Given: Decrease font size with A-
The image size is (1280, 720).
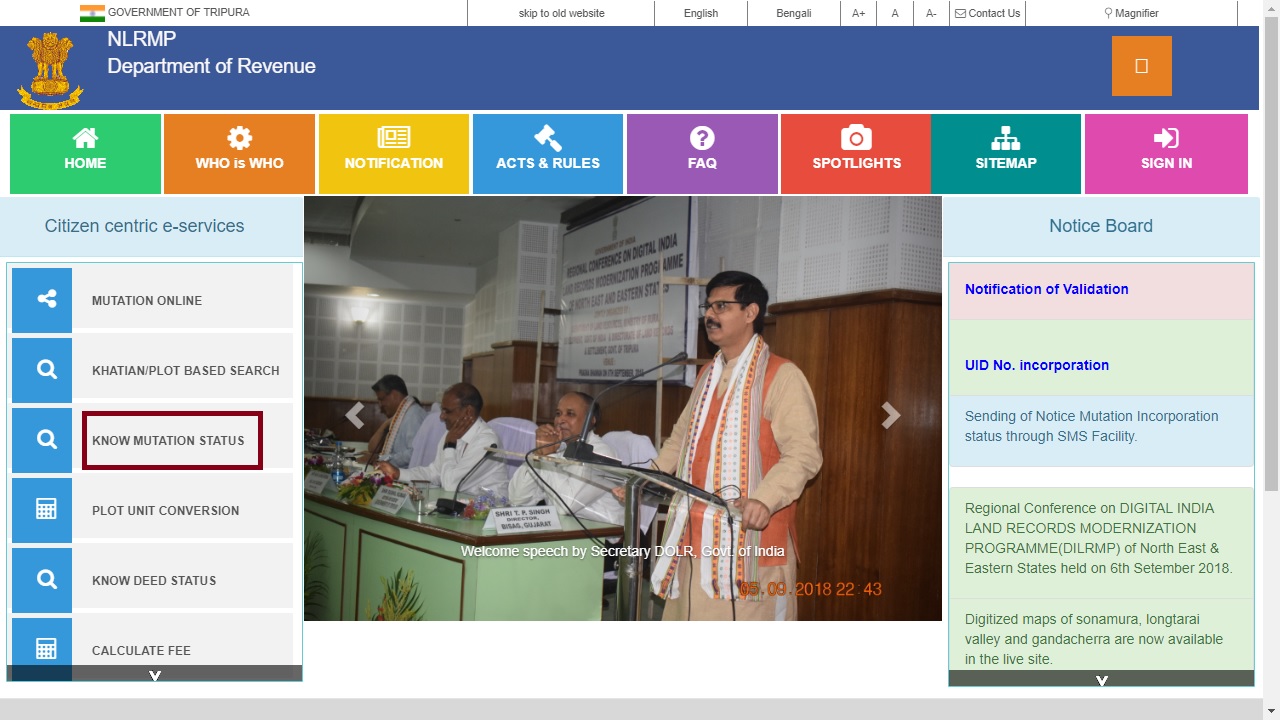Looking at the screenshot, I should point(930,13).
